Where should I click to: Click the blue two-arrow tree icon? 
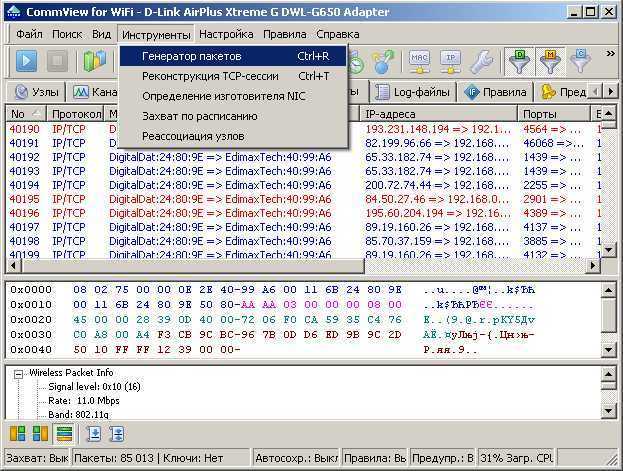pos(117,434)
